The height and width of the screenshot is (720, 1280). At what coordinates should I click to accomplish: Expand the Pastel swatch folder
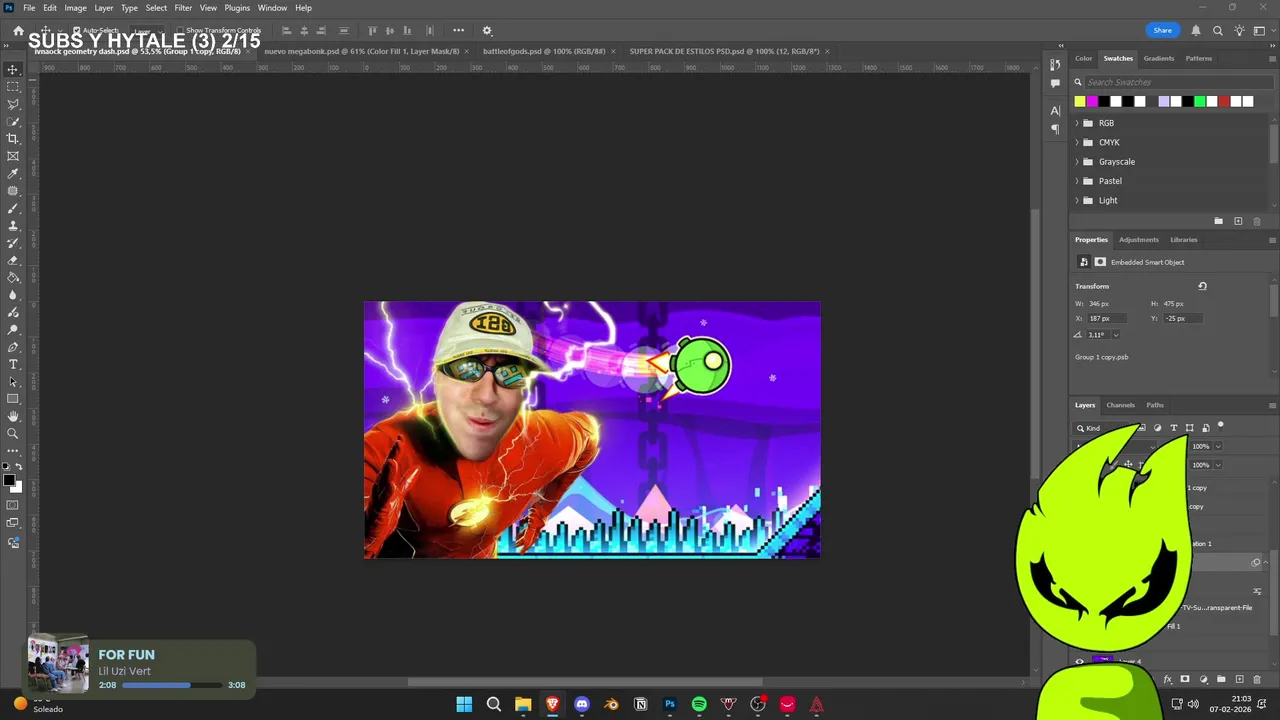click(1077, 181)
